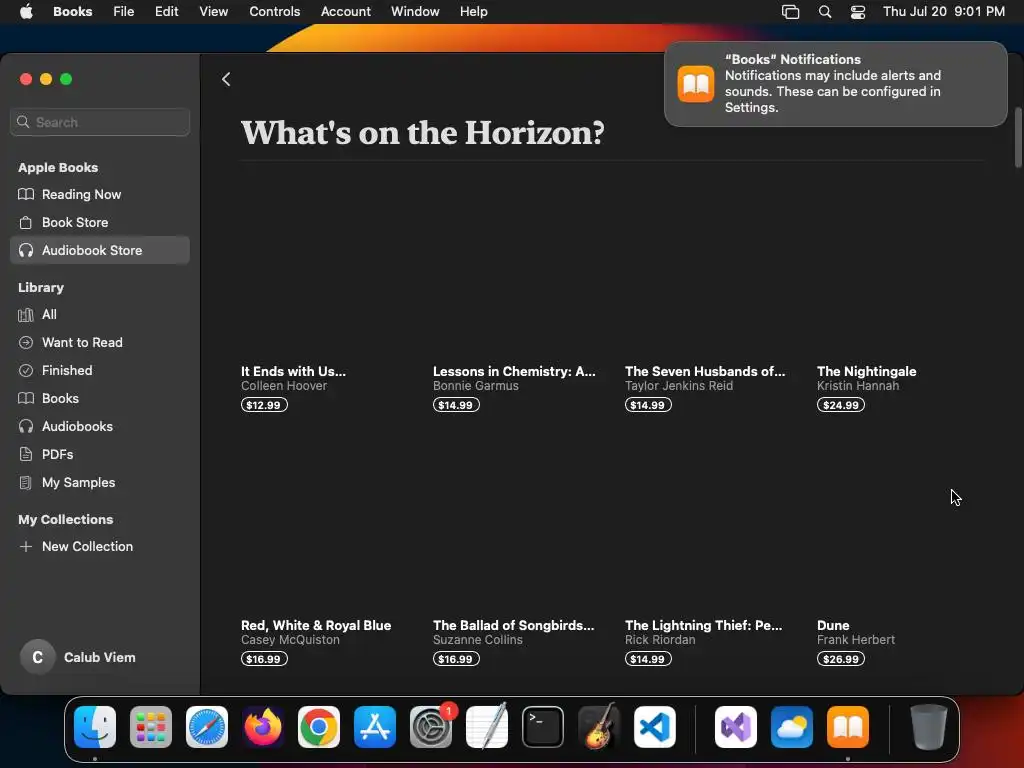
Task: Open the Account menu
Action: [345, 11]
